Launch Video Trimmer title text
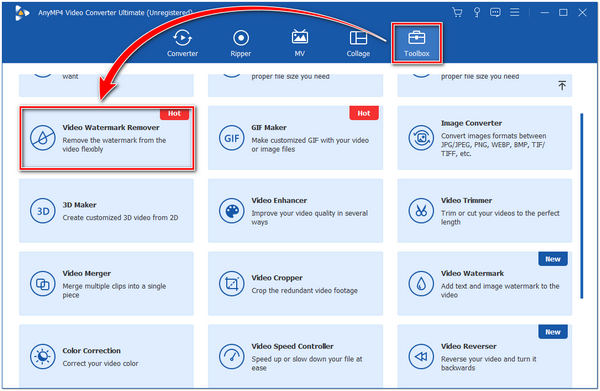 coord(466,200)
